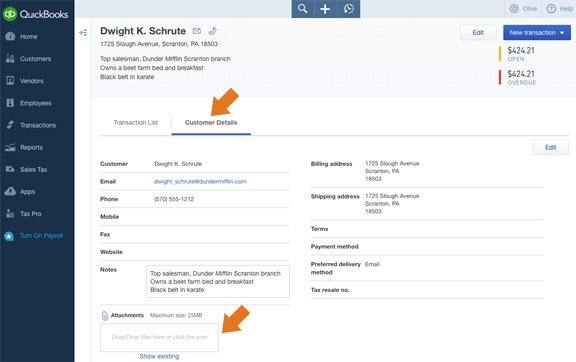Open Customers menu item

coord(36,59)
